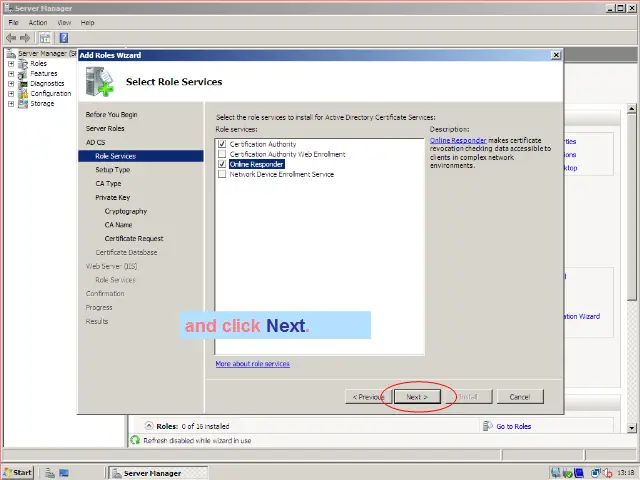Select the Certificate Request wizard step
640x480 pixels.
134,239
